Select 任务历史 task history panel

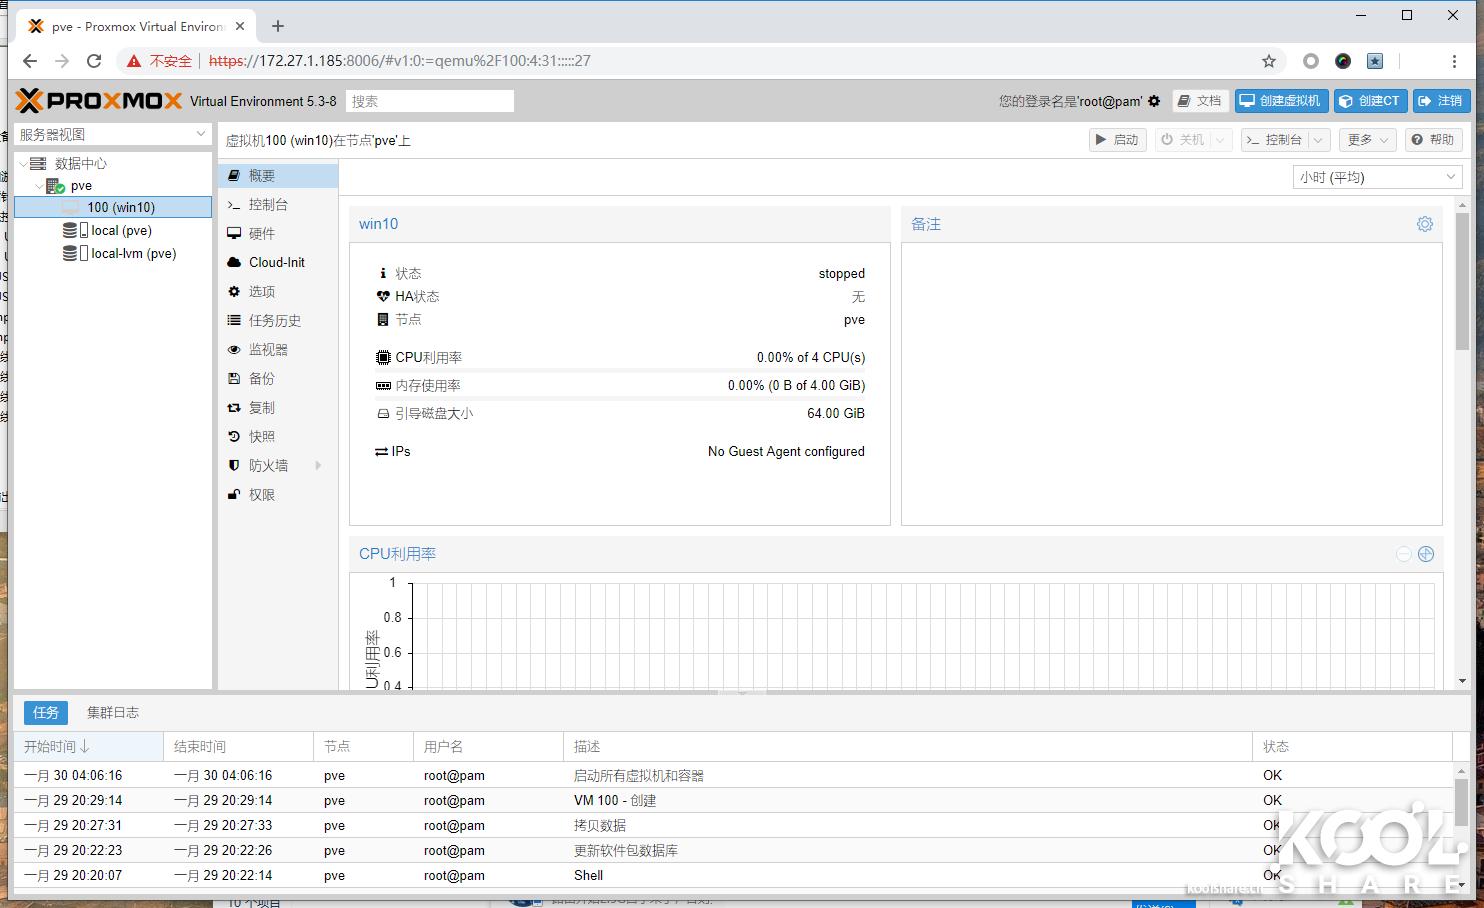(x=275, y=320)
